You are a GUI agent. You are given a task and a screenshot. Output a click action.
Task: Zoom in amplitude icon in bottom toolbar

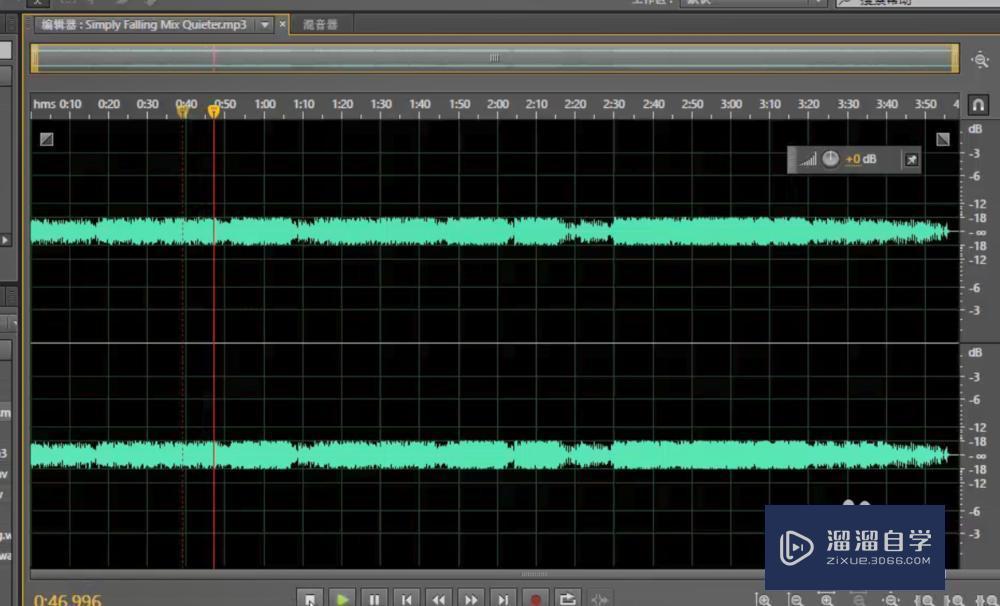coord(763,600)
